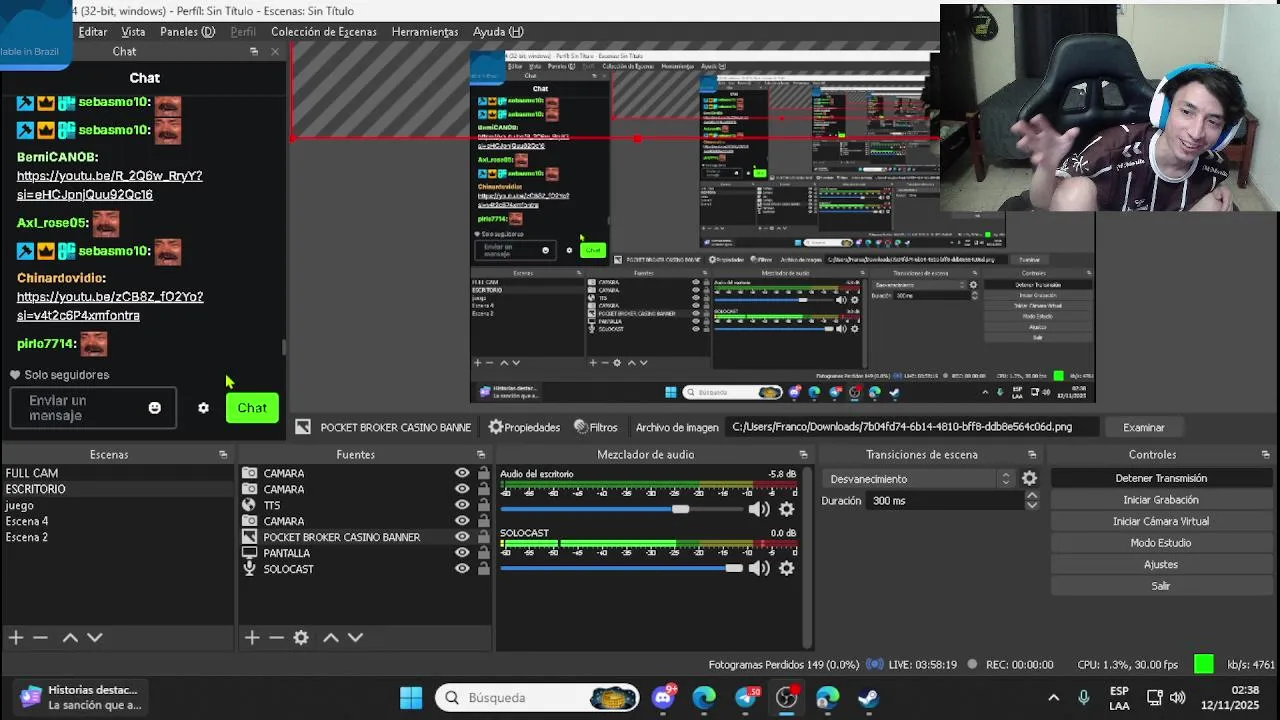1280x720 pixels.
Task: Open Discord from the taskbar
Action: (663, 697)
